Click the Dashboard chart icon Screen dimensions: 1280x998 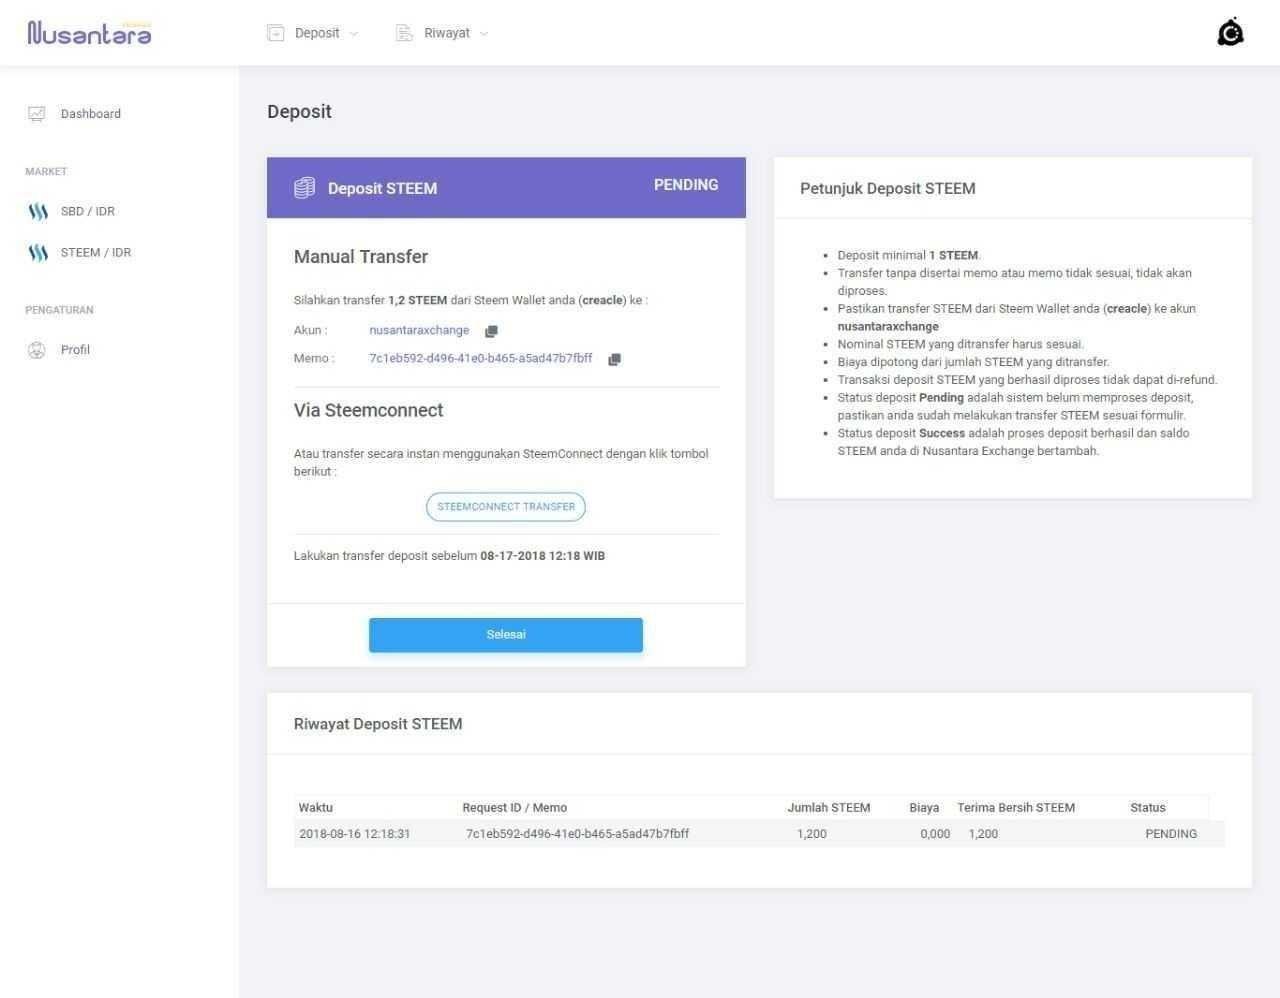pos(37,114)
